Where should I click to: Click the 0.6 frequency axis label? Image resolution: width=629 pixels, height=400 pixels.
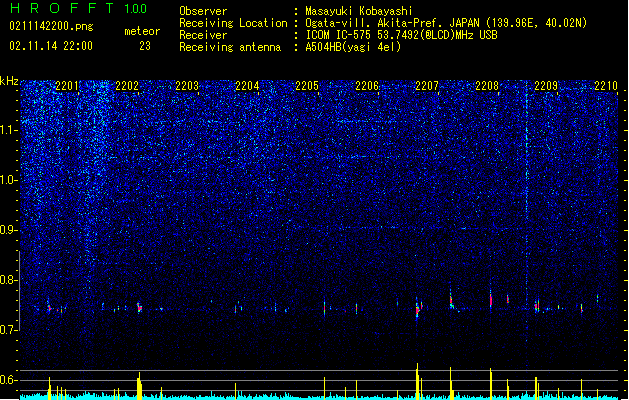9,380
